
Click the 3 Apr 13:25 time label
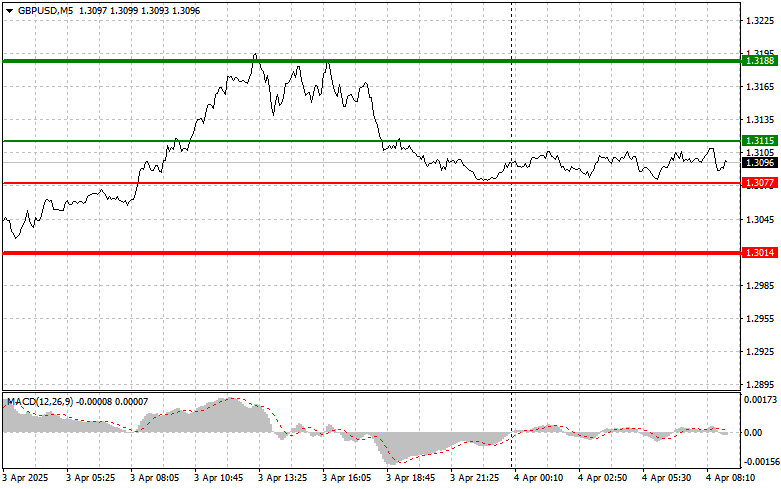tap(282, 478)
